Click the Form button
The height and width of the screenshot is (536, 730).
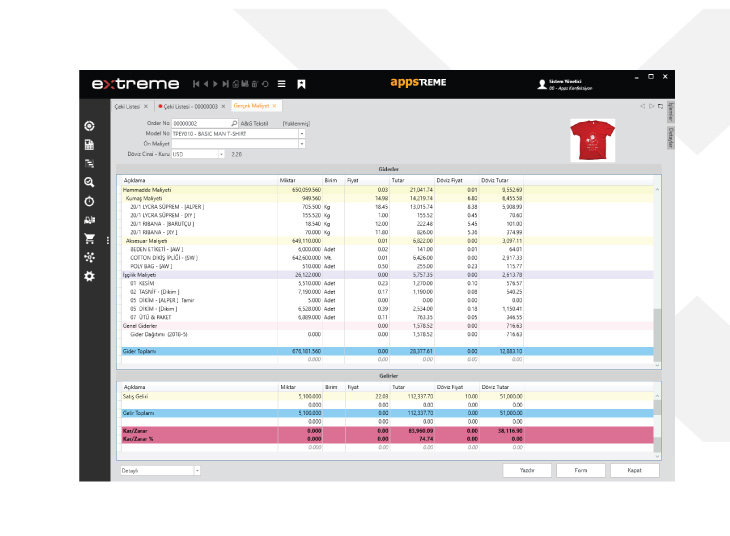pos(581,470)
